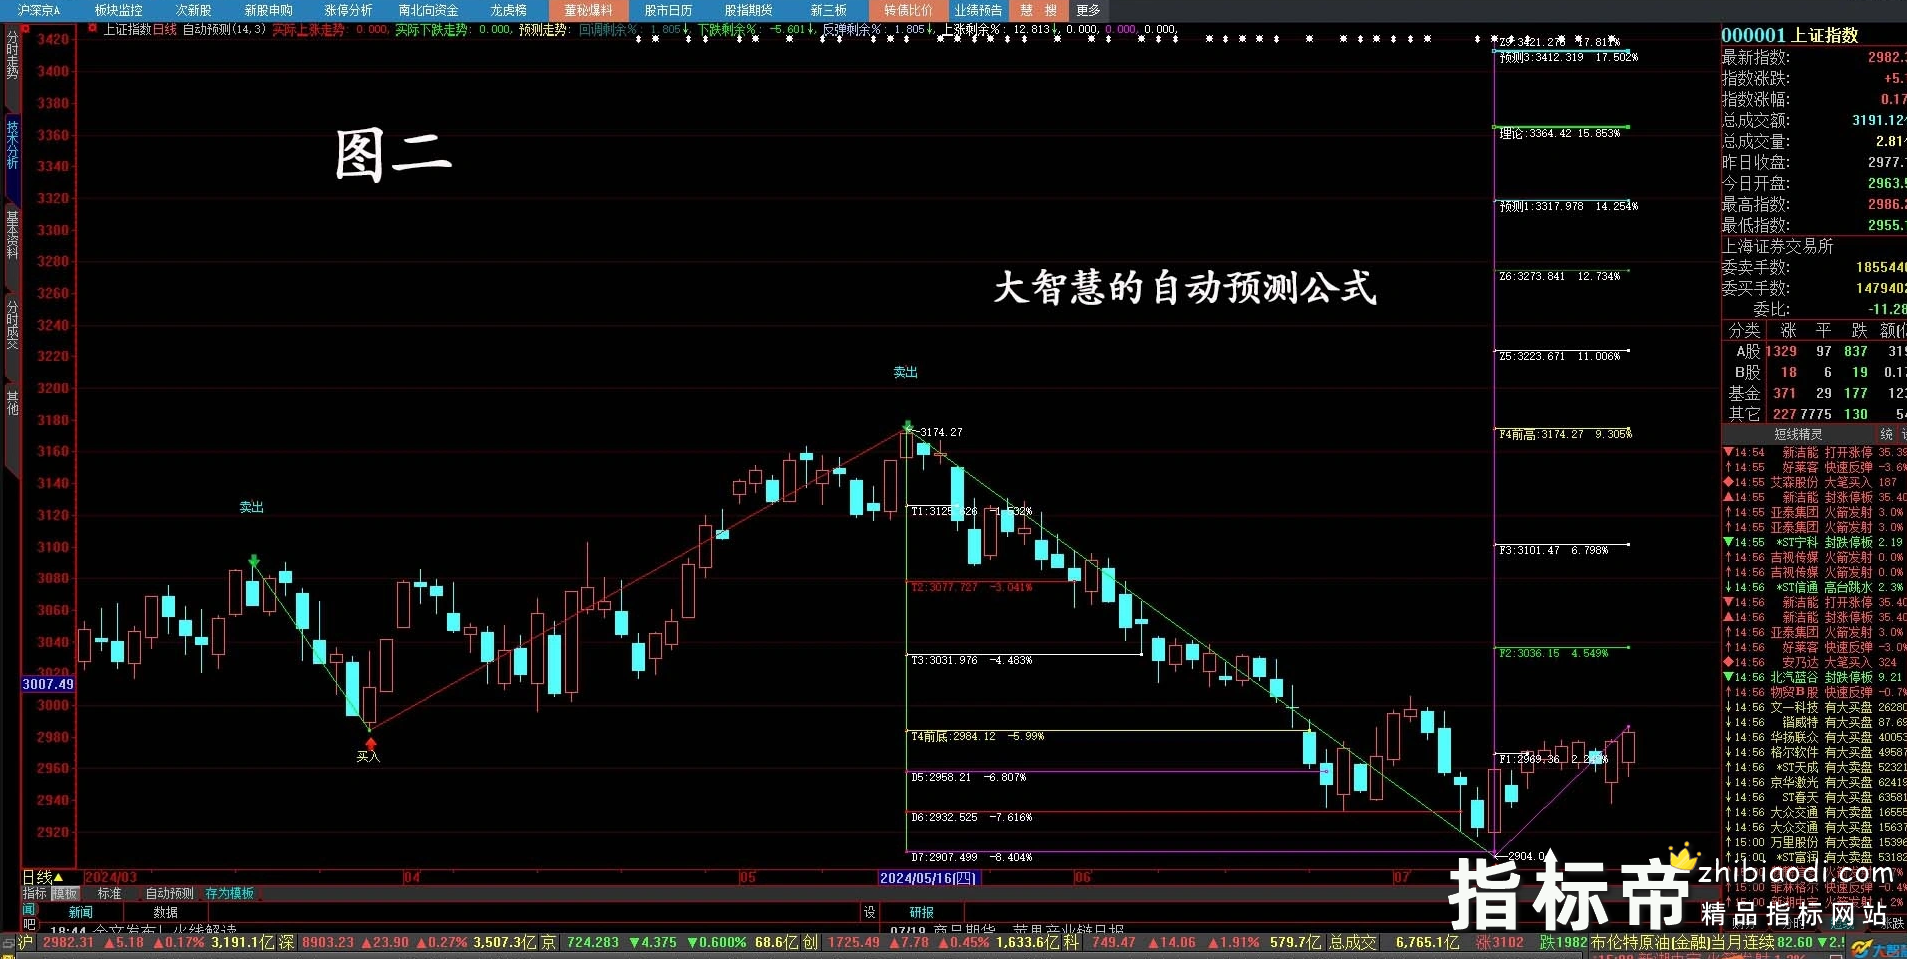Select the 分时走势 side tab
The height and width of the screenshot is (959, 1907).
[x=12, y=55]
